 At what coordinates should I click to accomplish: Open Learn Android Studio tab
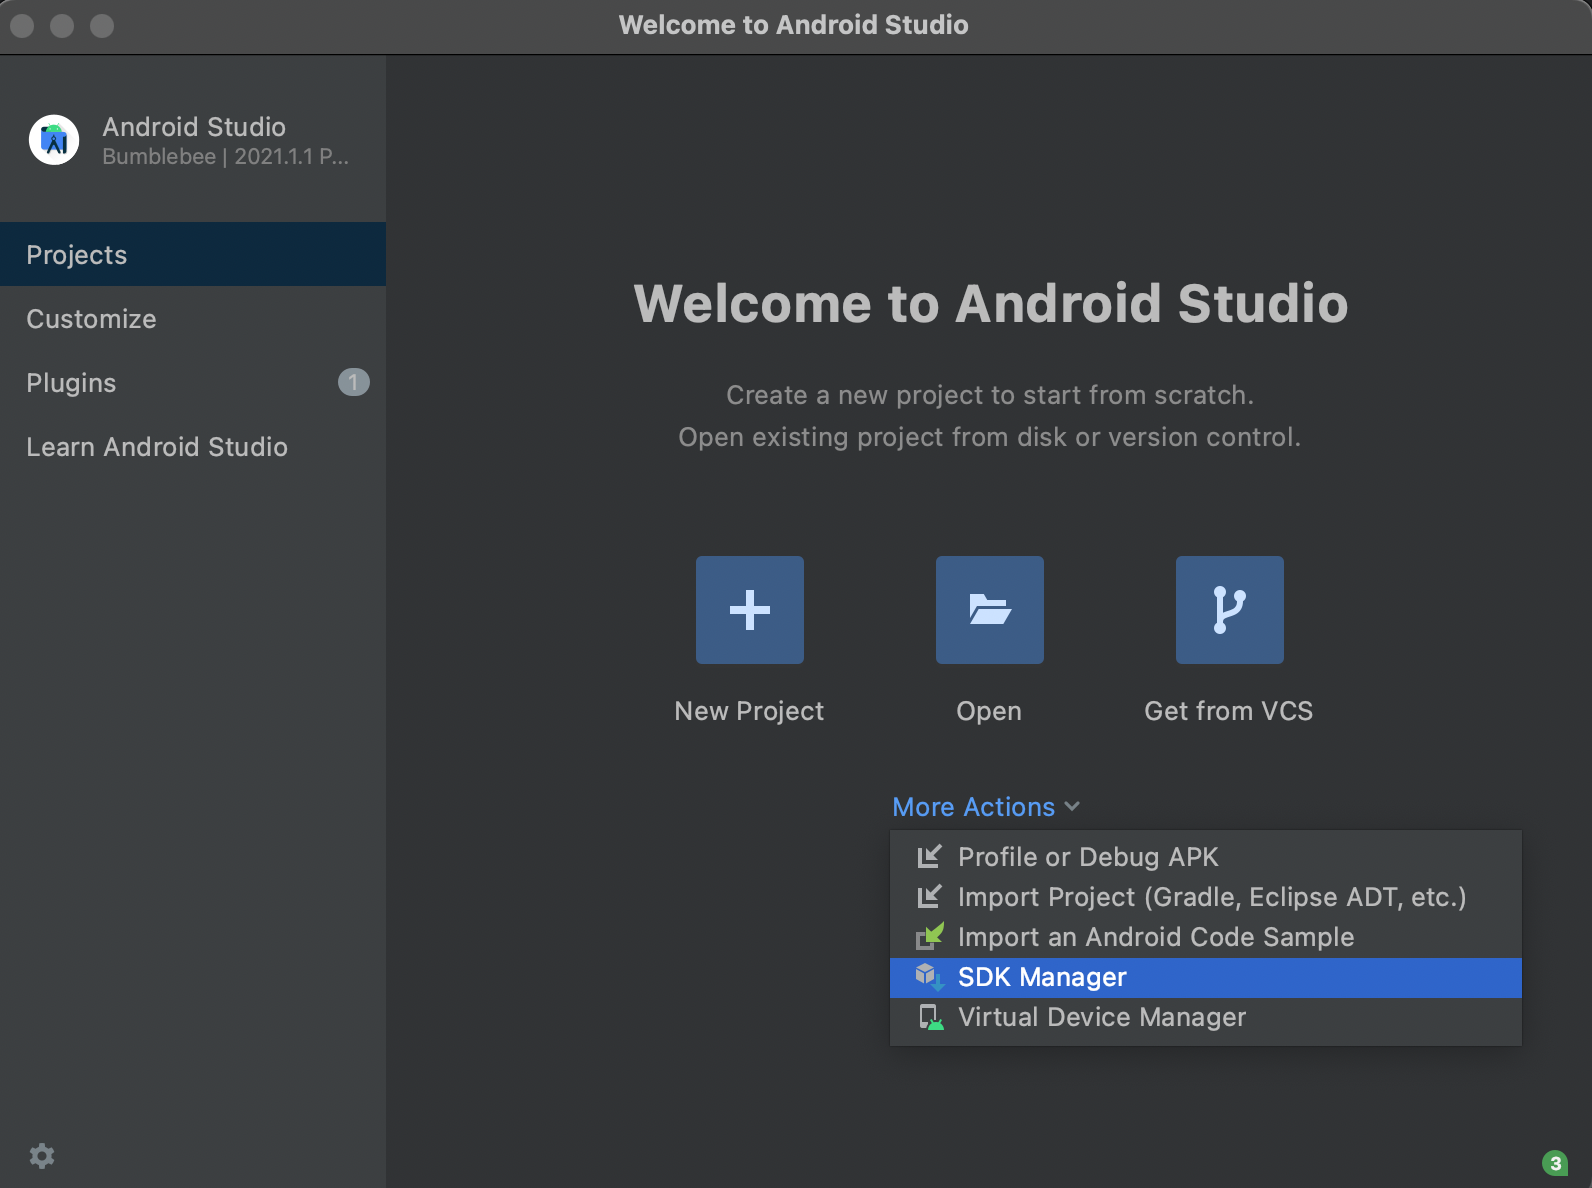click(193, 446)
